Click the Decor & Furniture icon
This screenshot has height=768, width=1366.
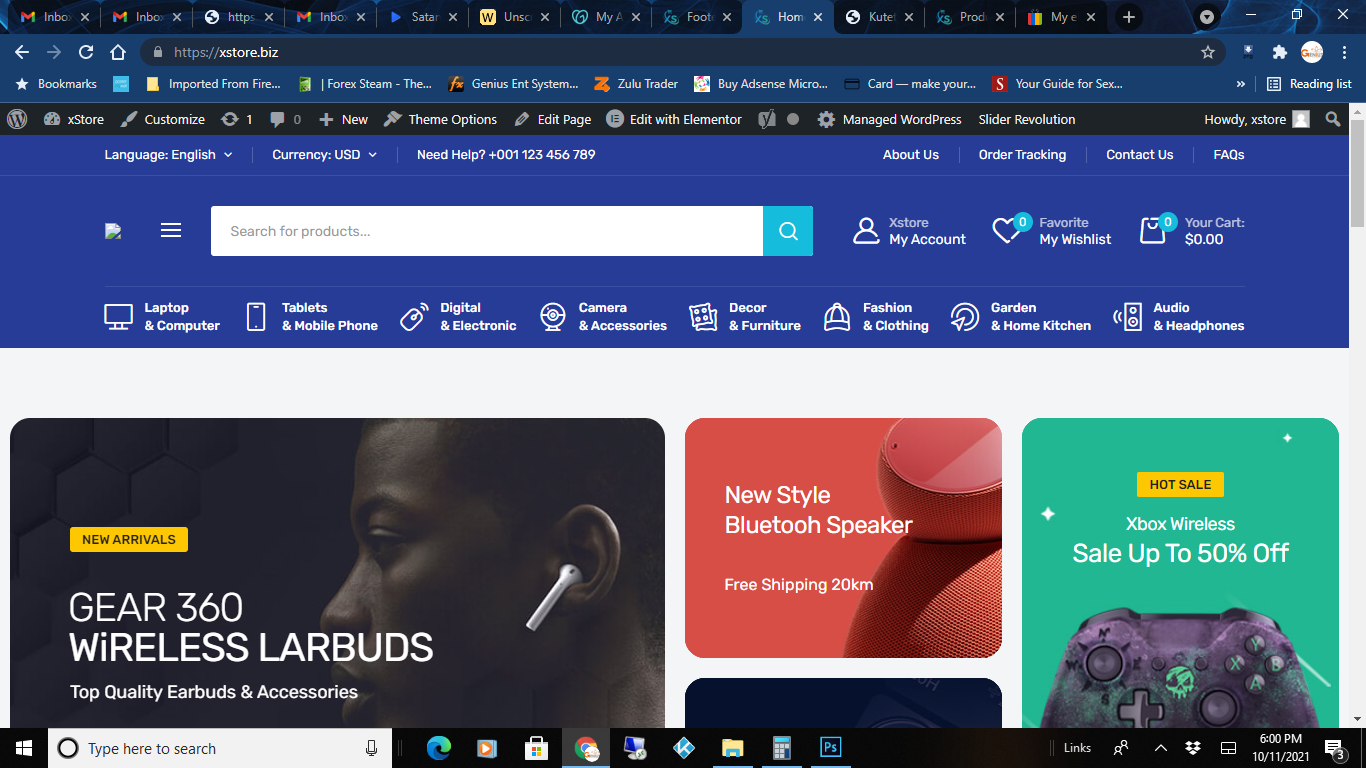click(x=703, y=317)
